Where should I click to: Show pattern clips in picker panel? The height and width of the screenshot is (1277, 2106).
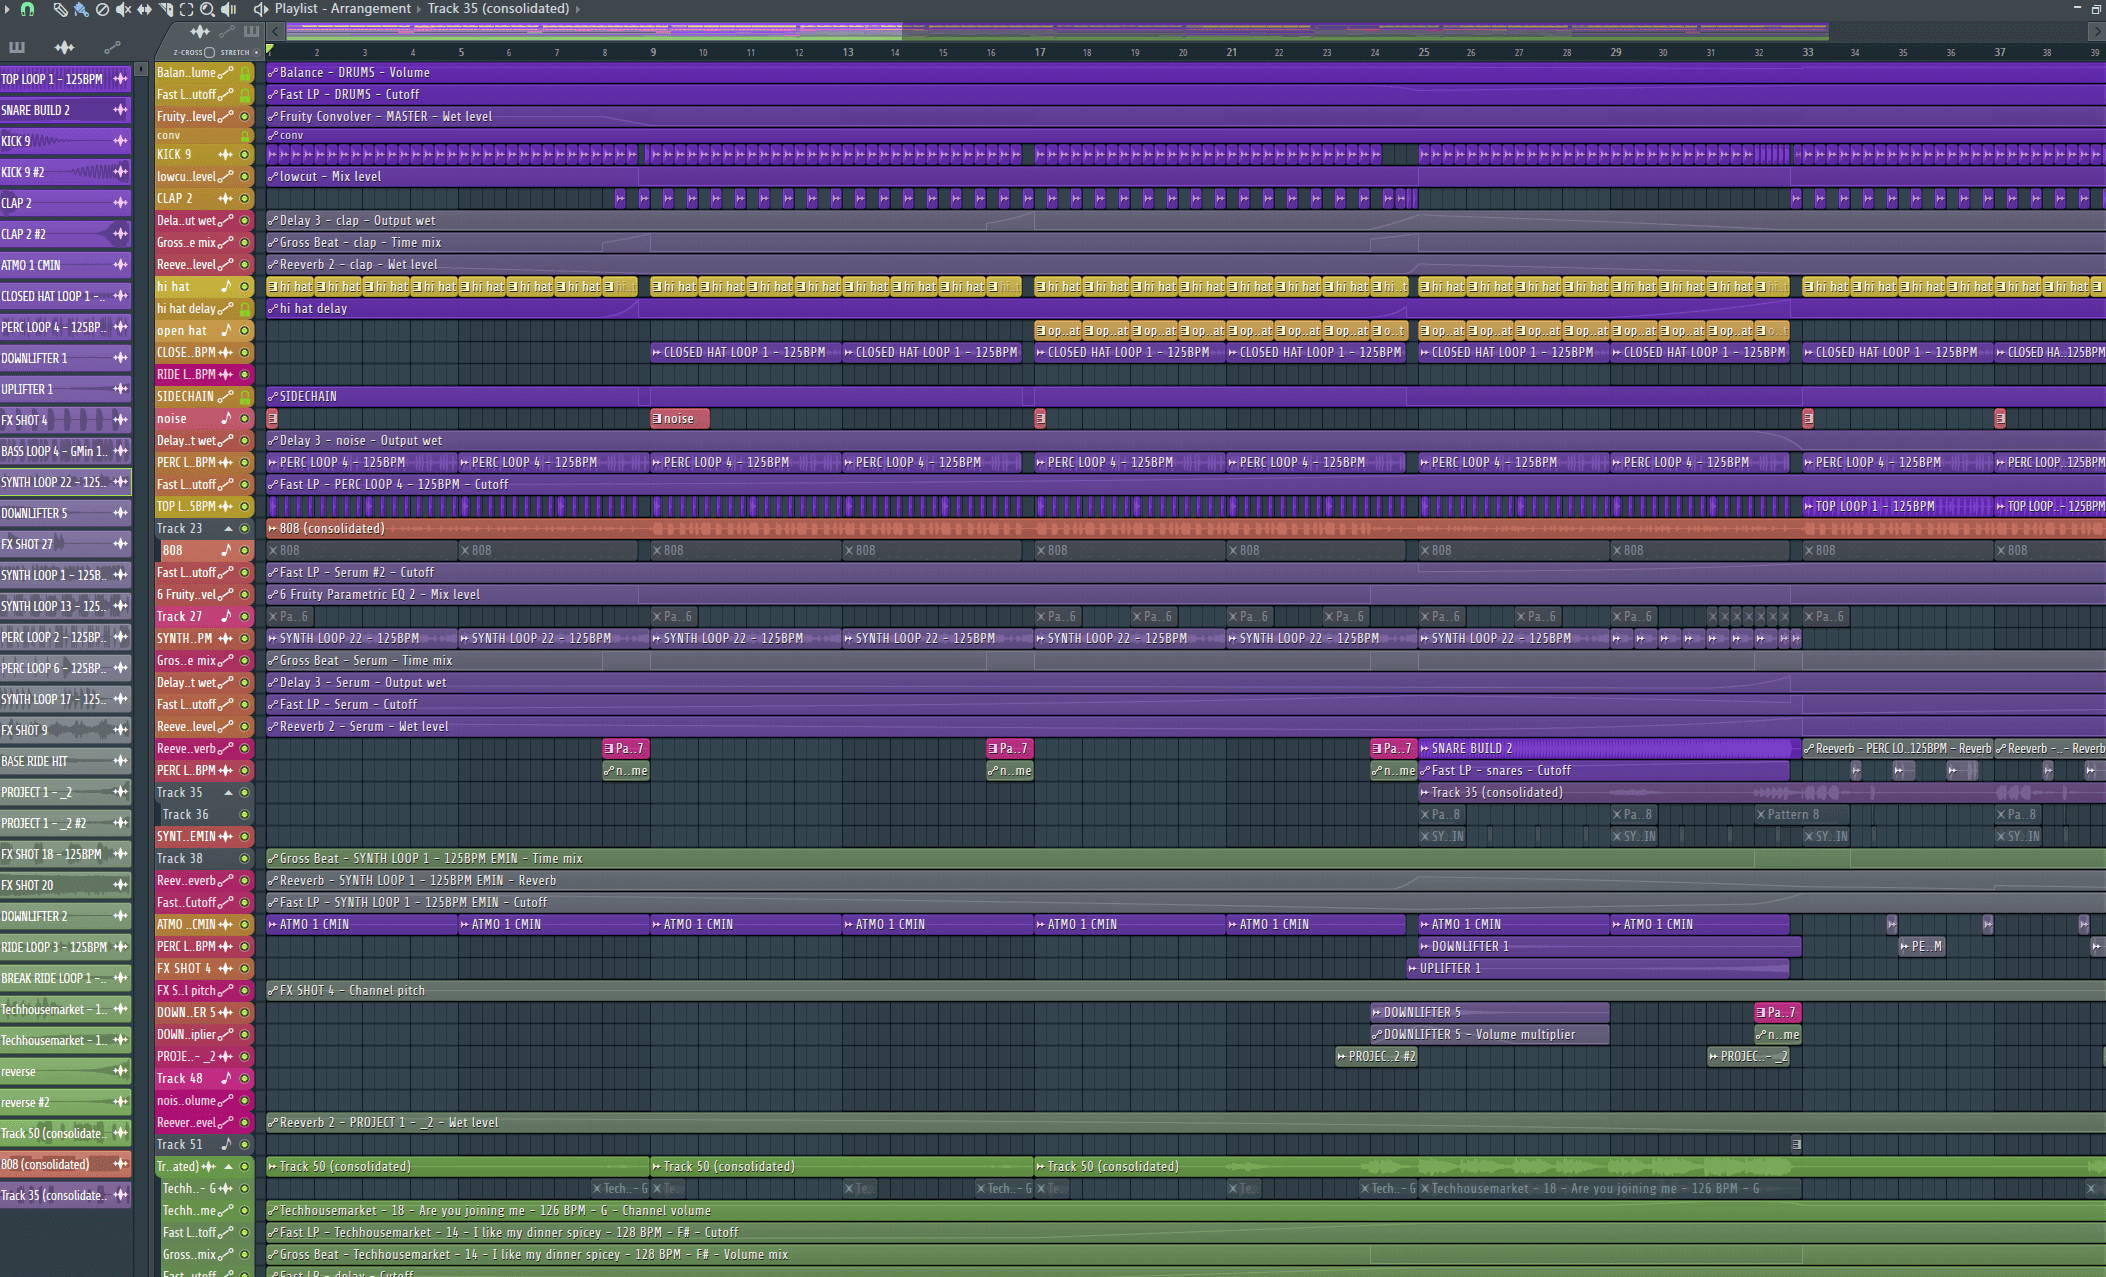point(17,47)
